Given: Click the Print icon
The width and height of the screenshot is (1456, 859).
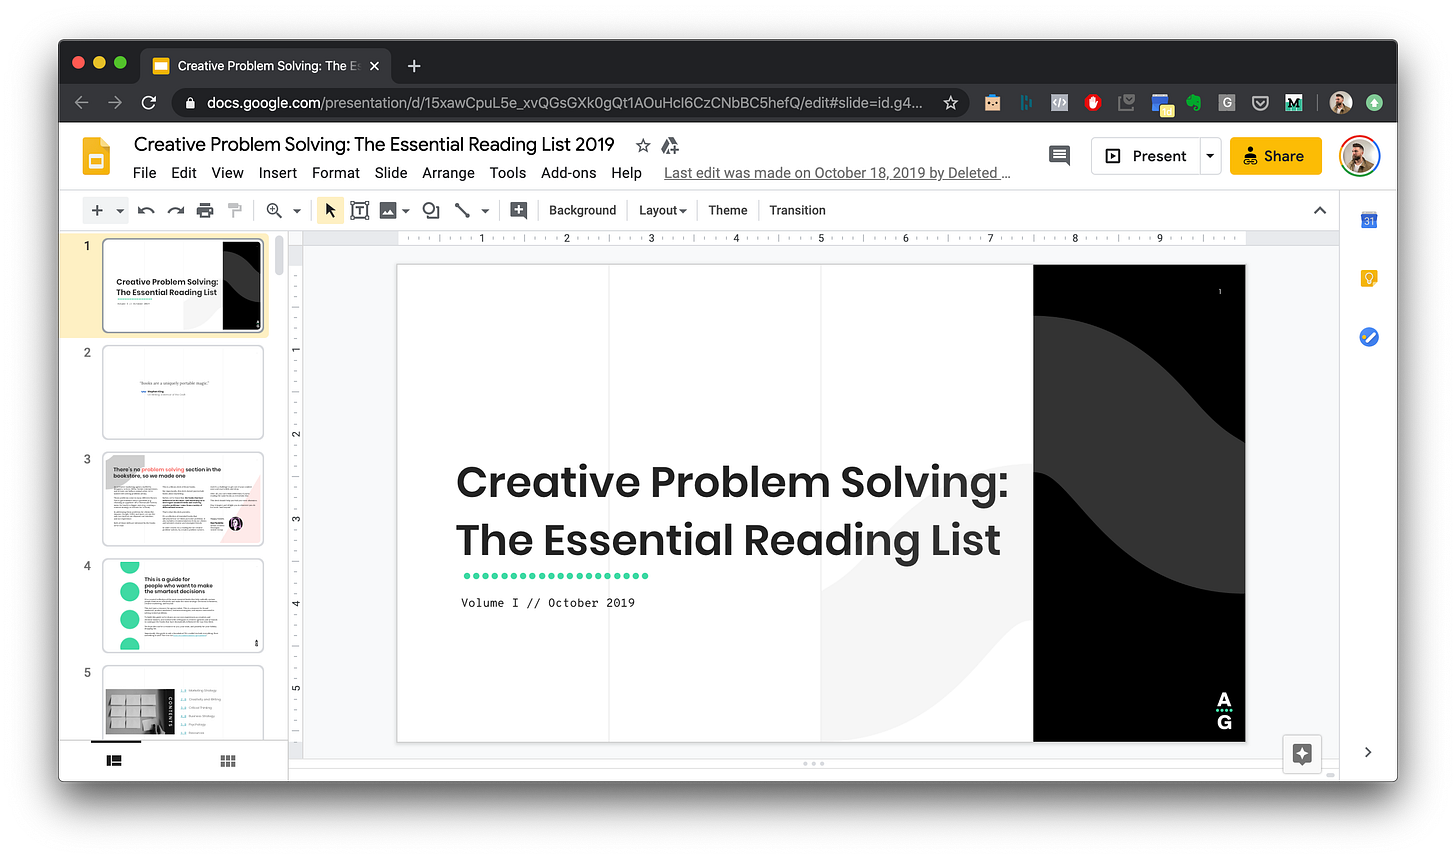Looking at the screenshot, I should (205, 210).
